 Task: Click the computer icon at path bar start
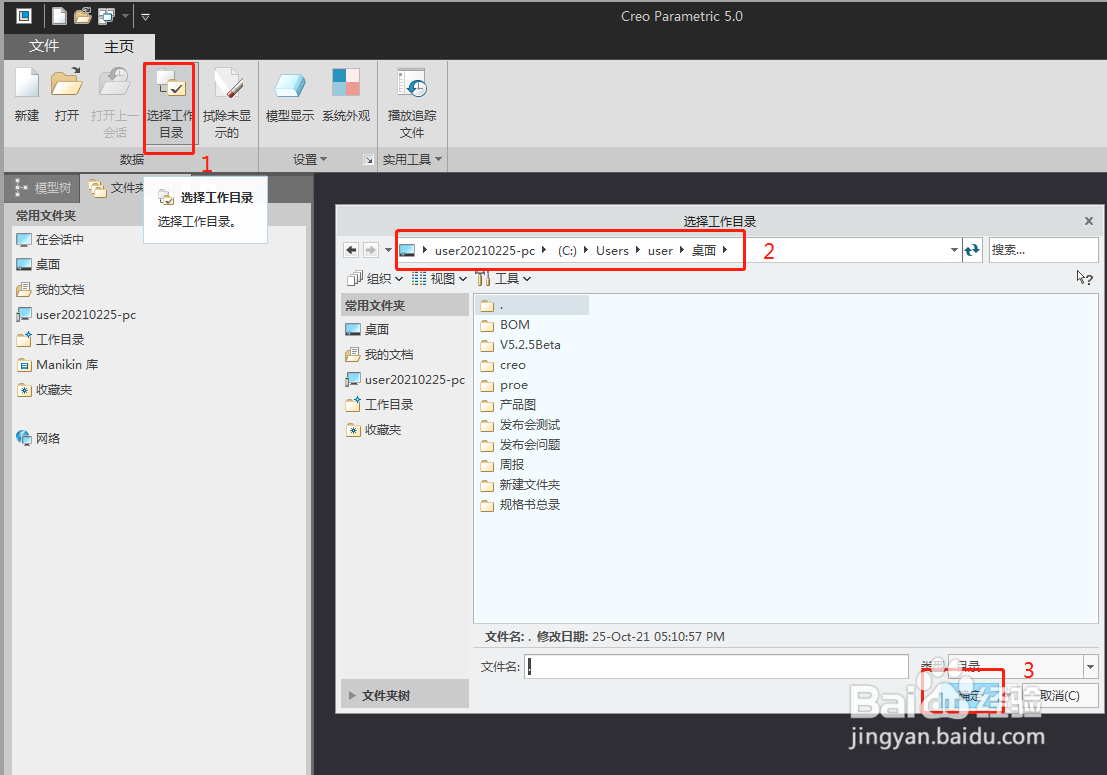coord(407,251)
